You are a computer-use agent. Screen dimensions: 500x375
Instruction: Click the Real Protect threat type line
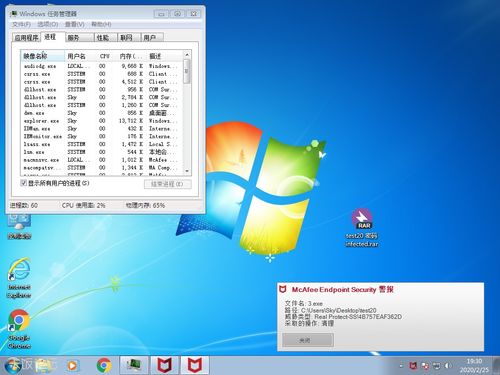pos(343,316)
